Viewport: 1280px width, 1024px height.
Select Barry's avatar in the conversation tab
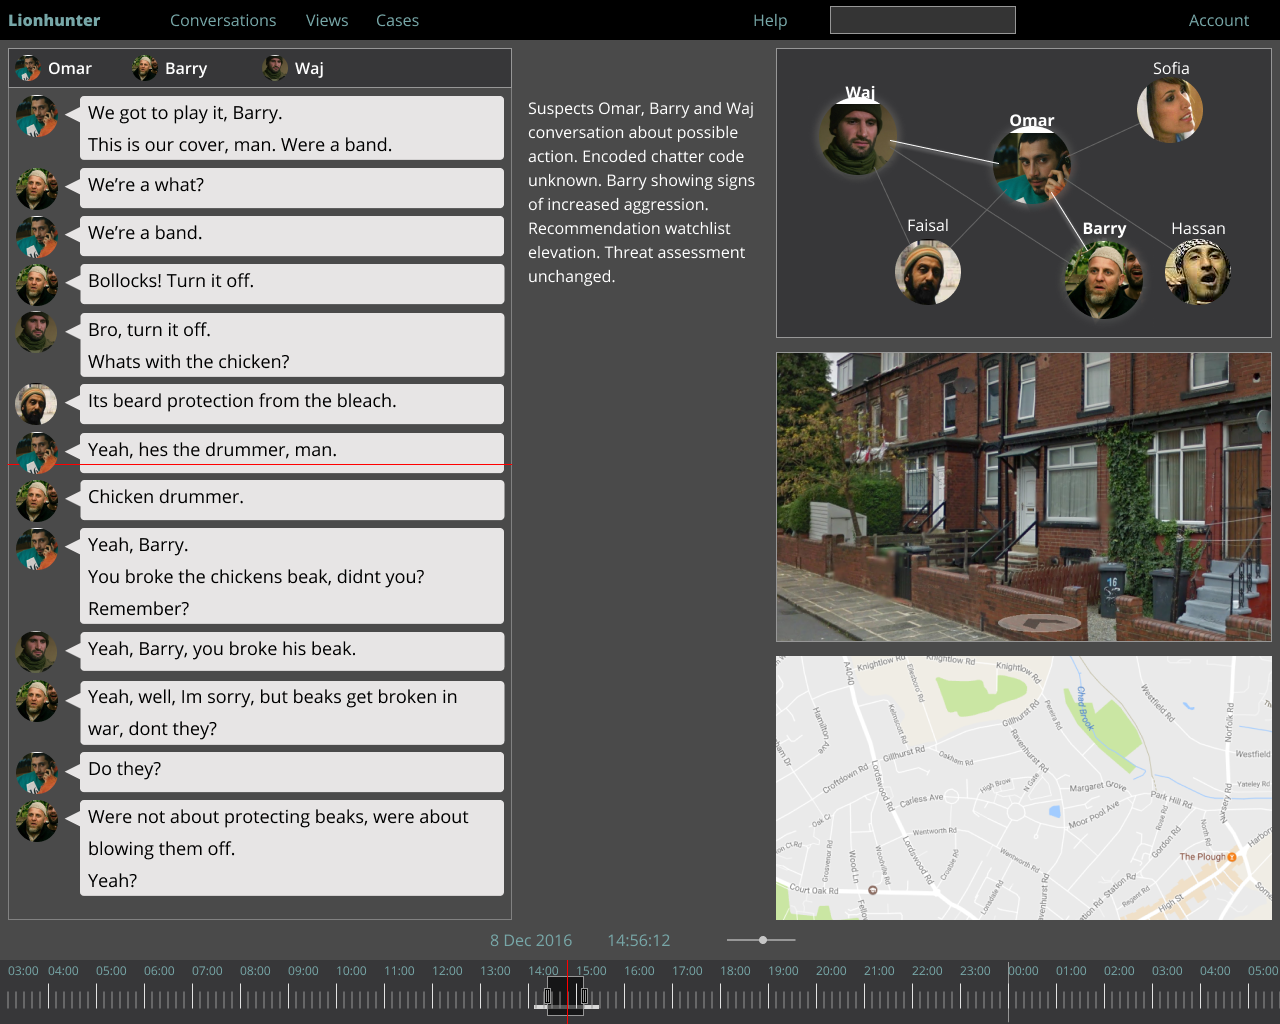[x=143, y=68]
